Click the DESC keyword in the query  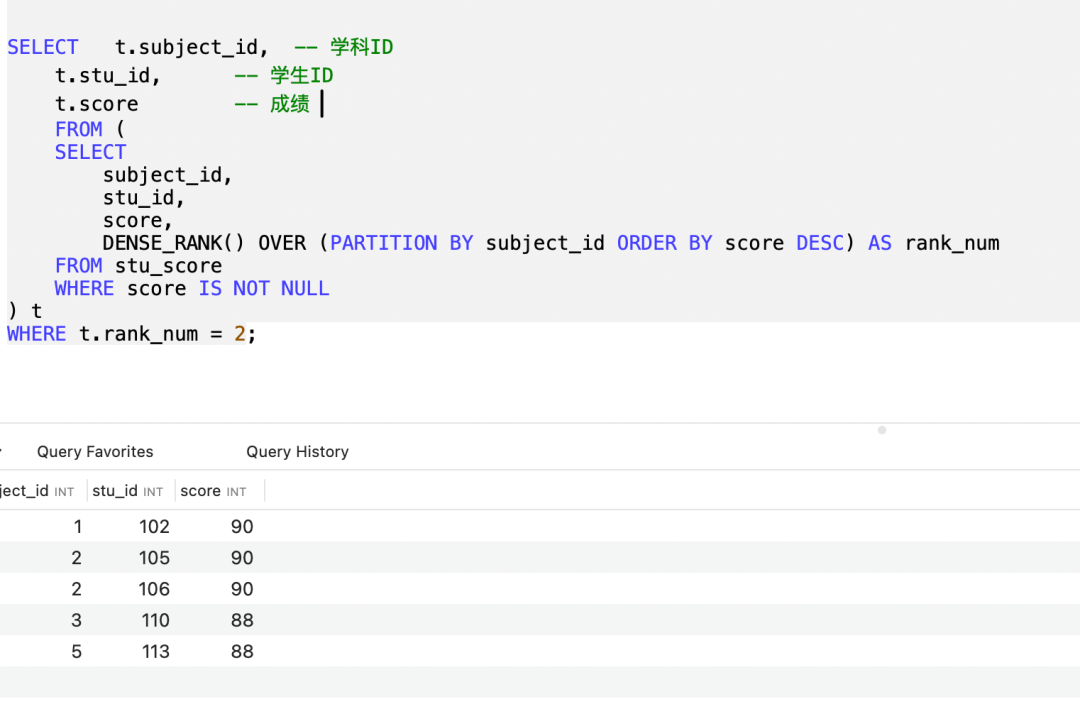(820, 243)
